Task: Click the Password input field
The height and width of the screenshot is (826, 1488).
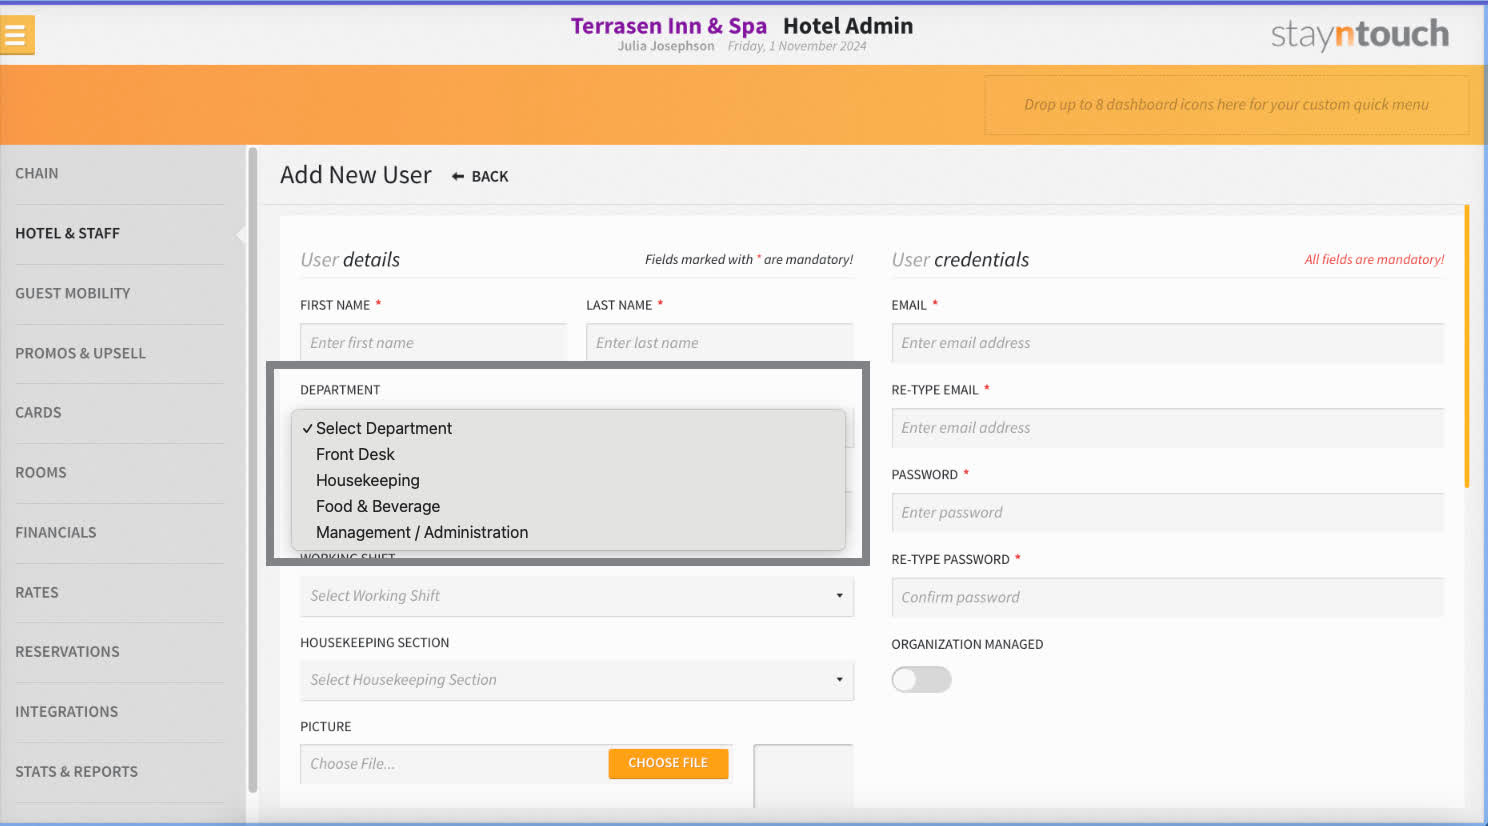Action: [x=1168, y=512]
